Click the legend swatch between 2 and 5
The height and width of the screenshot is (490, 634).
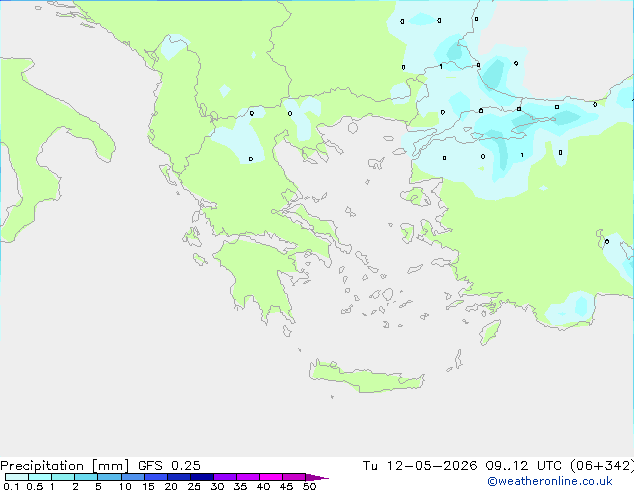pyautogui.click(x=86, y=477)
